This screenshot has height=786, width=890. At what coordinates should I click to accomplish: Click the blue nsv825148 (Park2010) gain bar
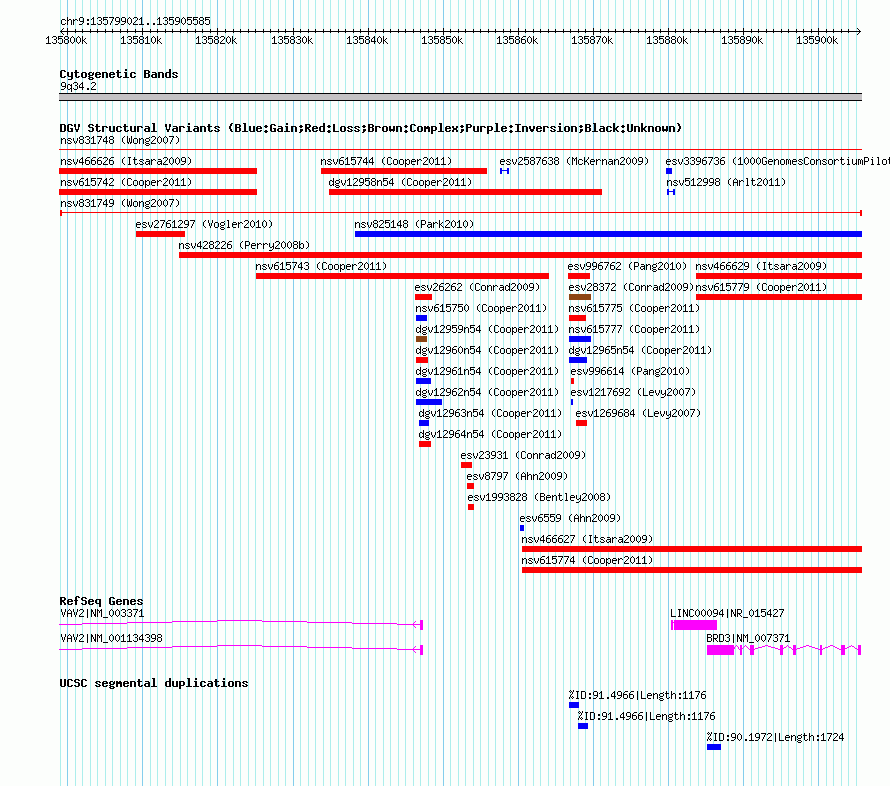(608, 234)
